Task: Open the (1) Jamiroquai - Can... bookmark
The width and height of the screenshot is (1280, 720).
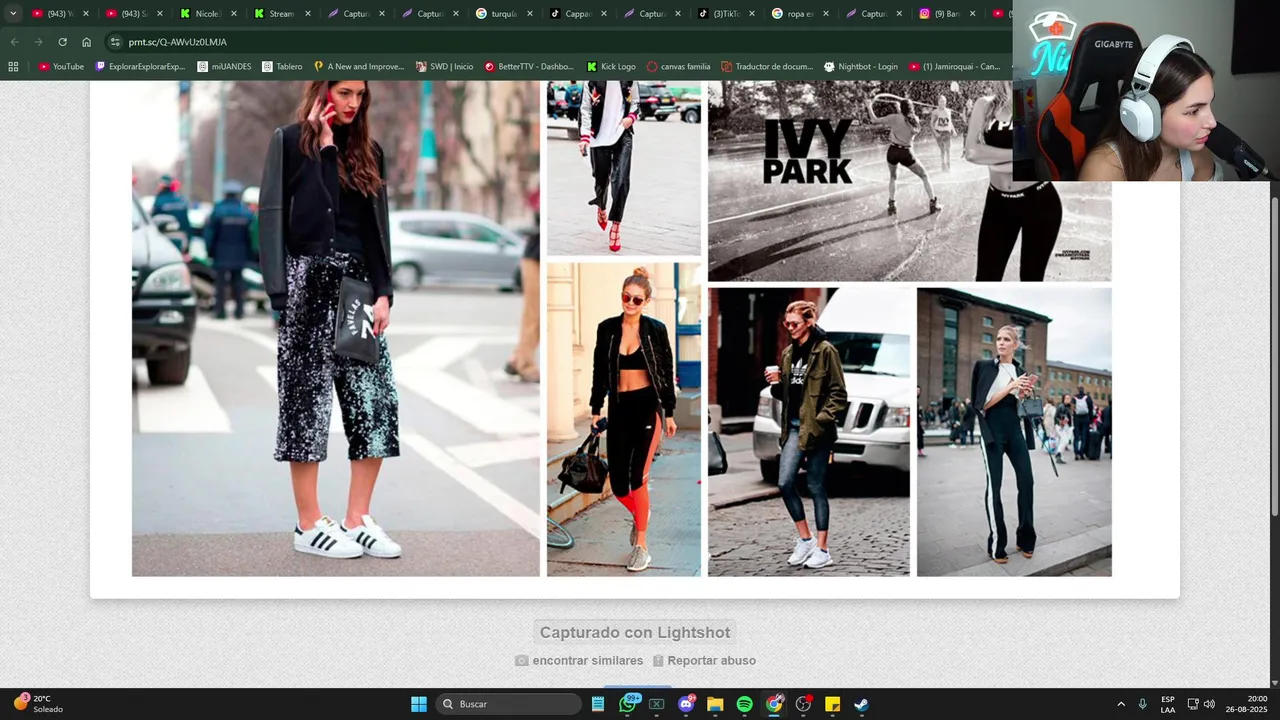Action: tap(954, 67)
